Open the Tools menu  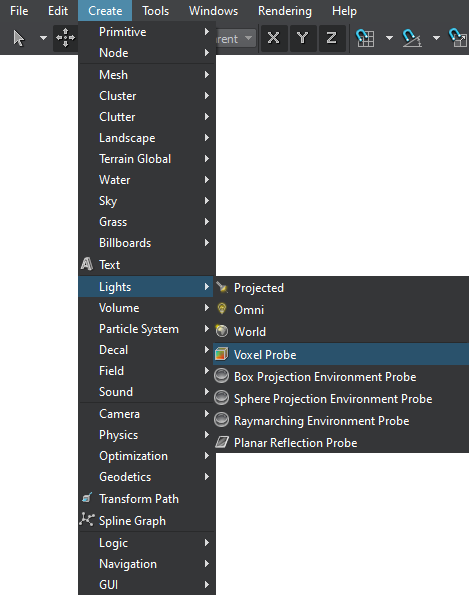156,11
